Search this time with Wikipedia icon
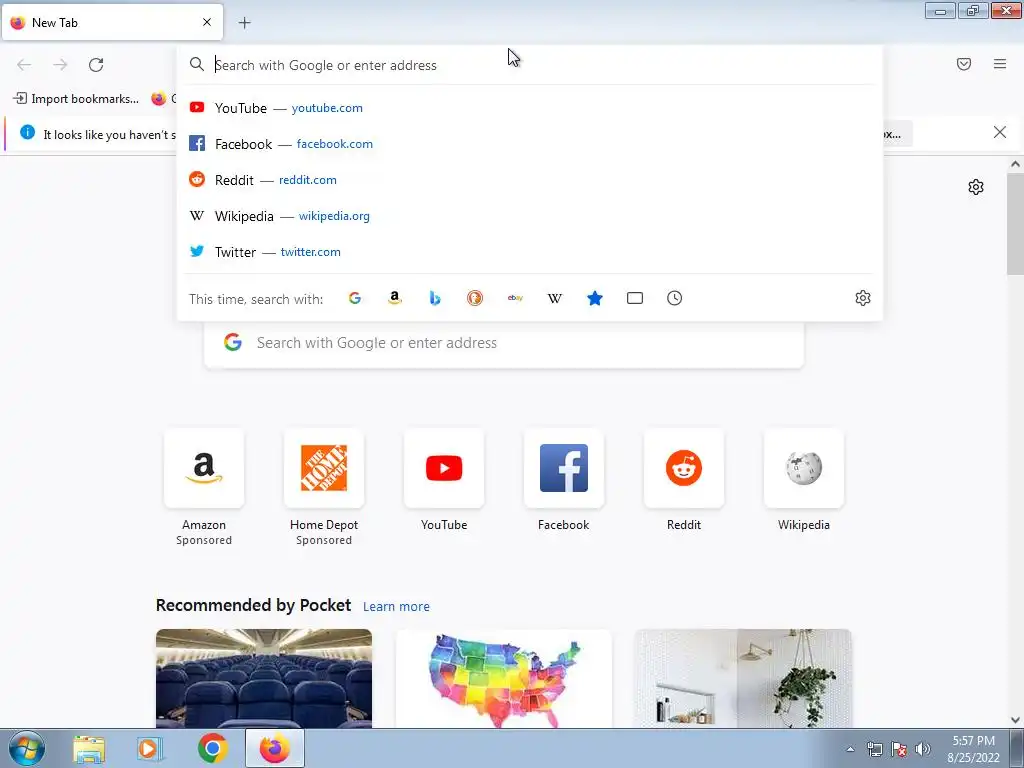Viewport: 1024px width, 768px height. tap(554, 298)
